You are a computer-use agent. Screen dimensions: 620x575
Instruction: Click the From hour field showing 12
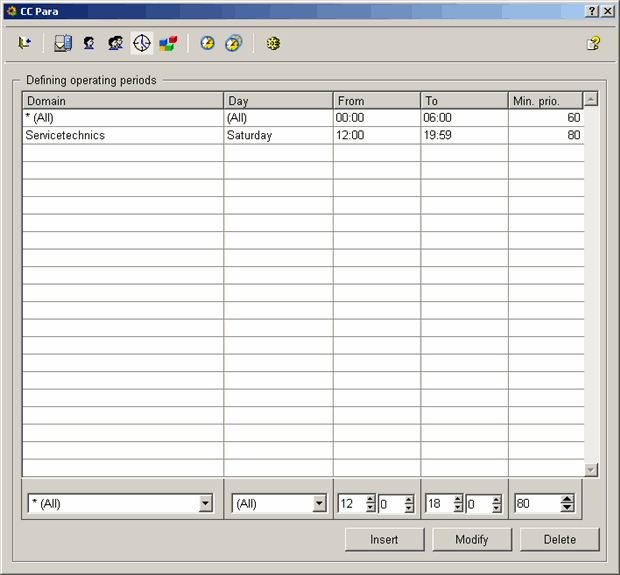[350, 504]
